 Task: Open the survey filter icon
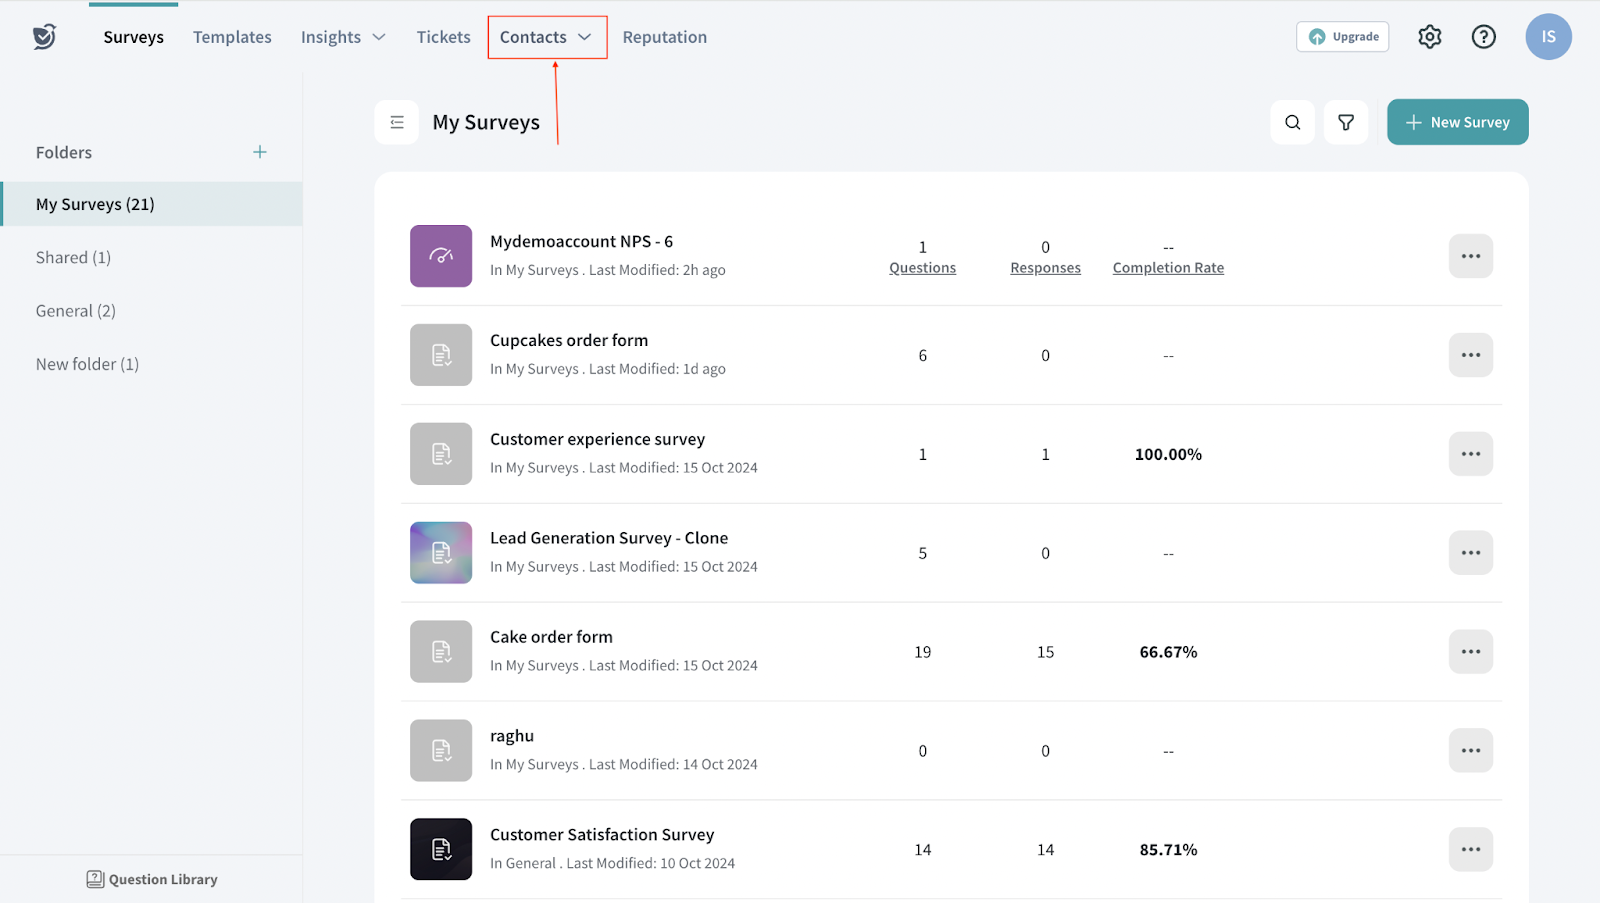[1345, 122]
